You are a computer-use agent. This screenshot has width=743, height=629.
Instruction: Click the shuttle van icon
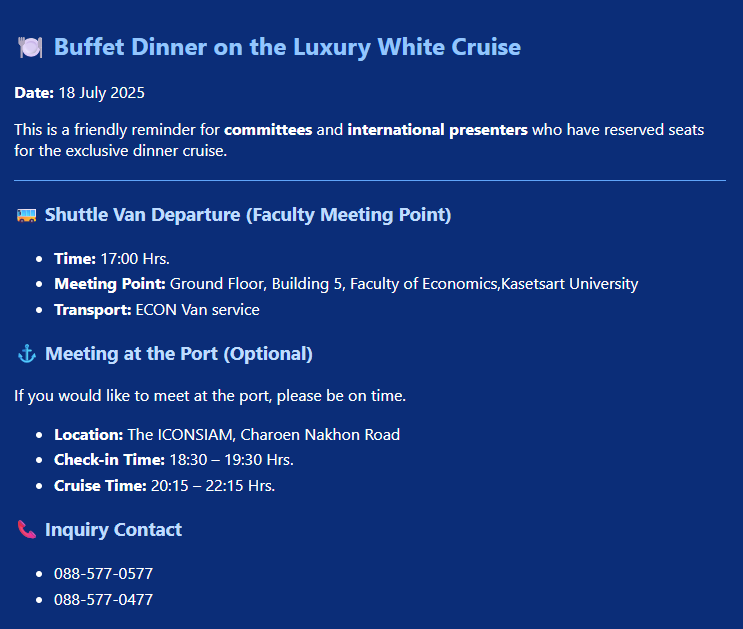coord(27,215)
